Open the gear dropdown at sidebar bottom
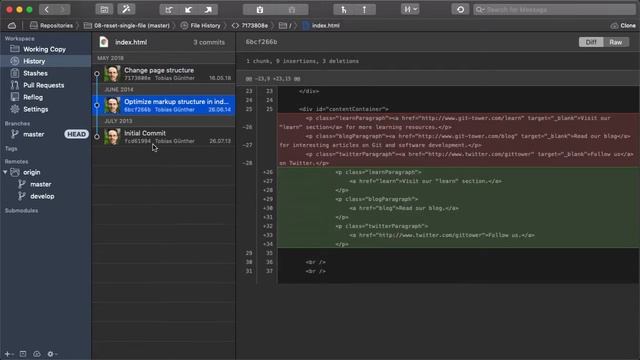The width and height of the screenshot is (640, 360). (x=52, y=354)
